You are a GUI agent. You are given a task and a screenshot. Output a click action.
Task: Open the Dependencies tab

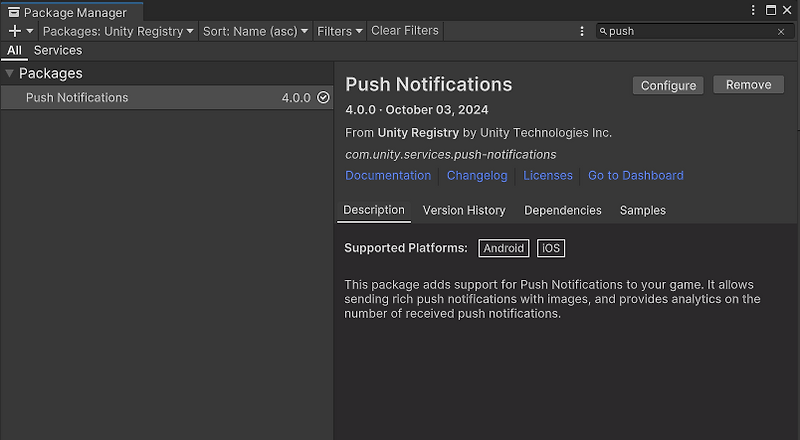point(563,210)
